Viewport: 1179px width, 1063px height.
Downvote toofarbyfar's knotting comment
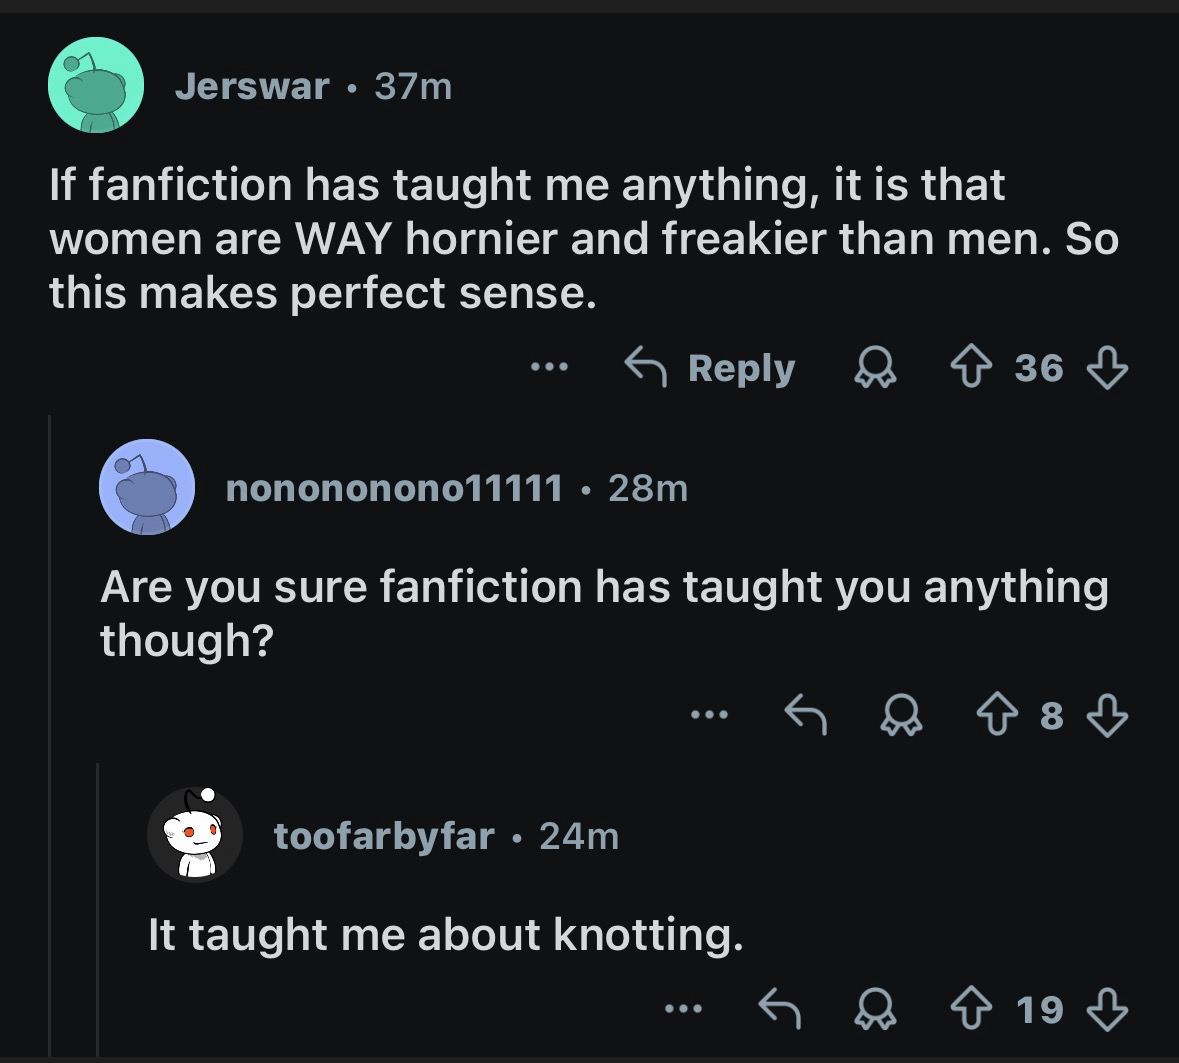click(1106, 1009)
